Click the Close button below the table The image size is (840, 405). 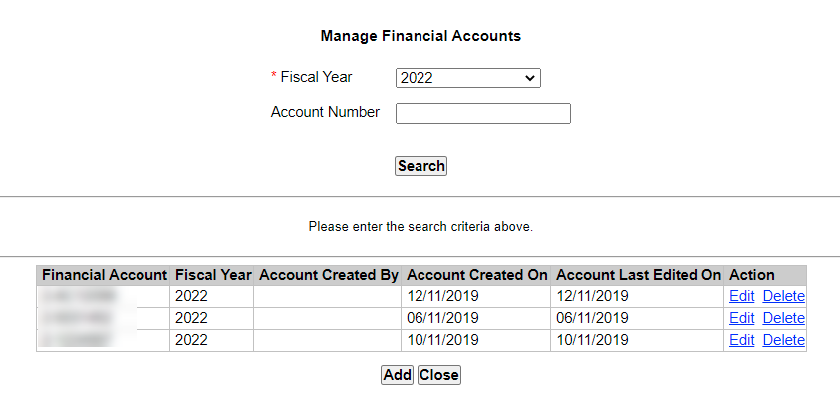(438, 375)
